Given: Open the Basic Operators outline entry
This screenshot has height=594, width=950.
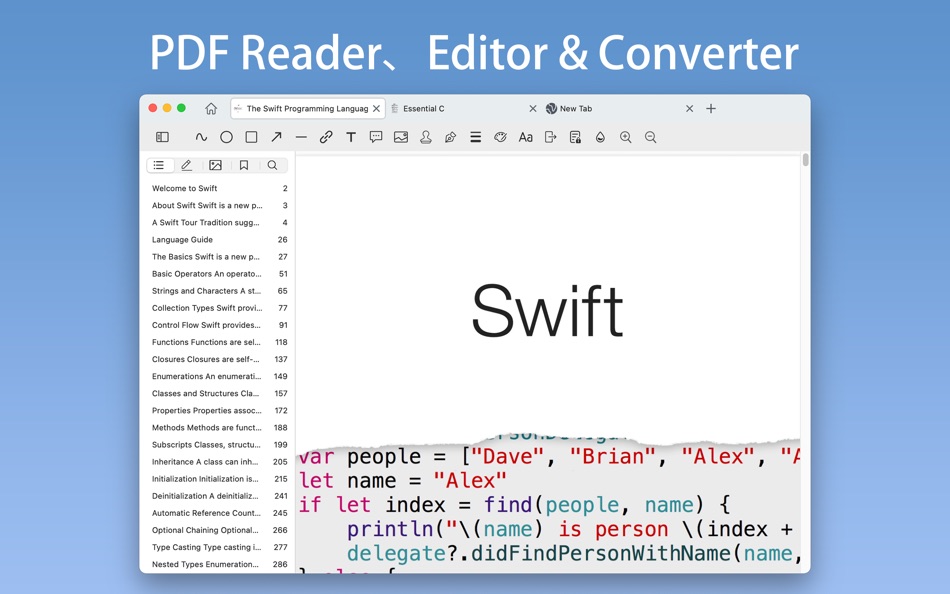Looking at the screenshot, I should 219,273.
